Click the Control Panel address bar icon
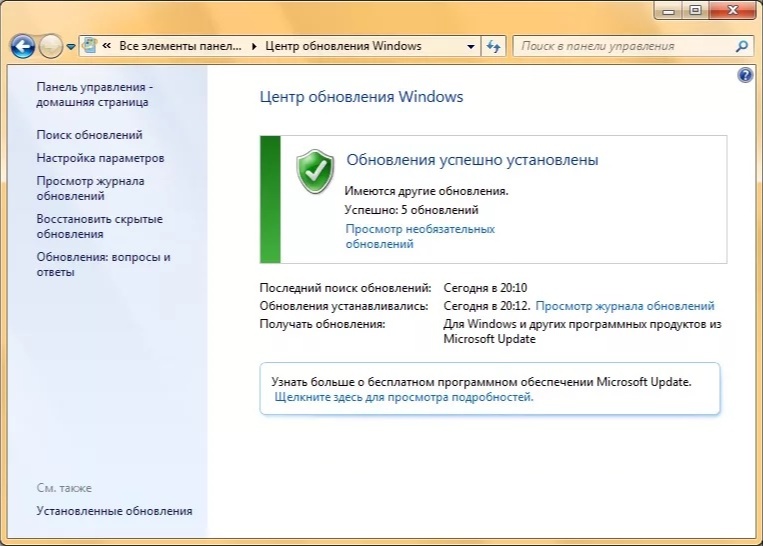763x546 pixels. pos(90,46)
